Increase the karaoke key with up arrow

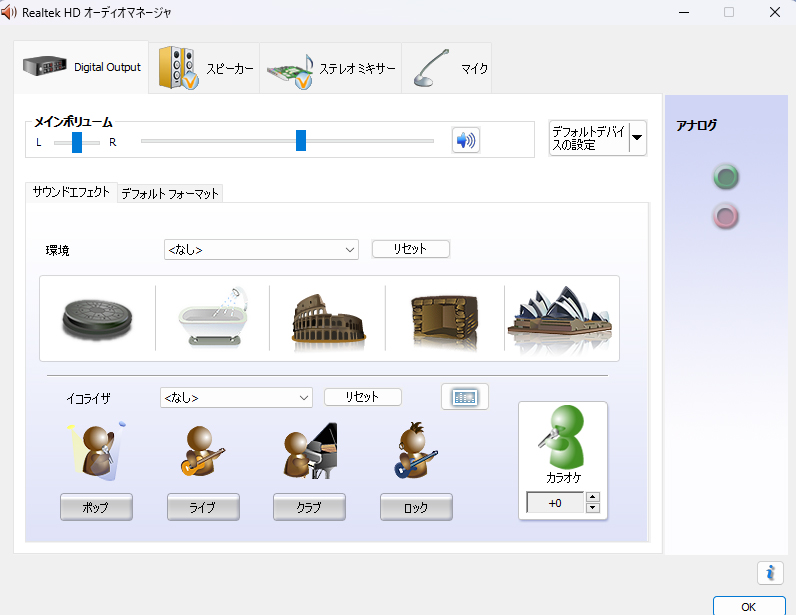[x=592, y=497]
